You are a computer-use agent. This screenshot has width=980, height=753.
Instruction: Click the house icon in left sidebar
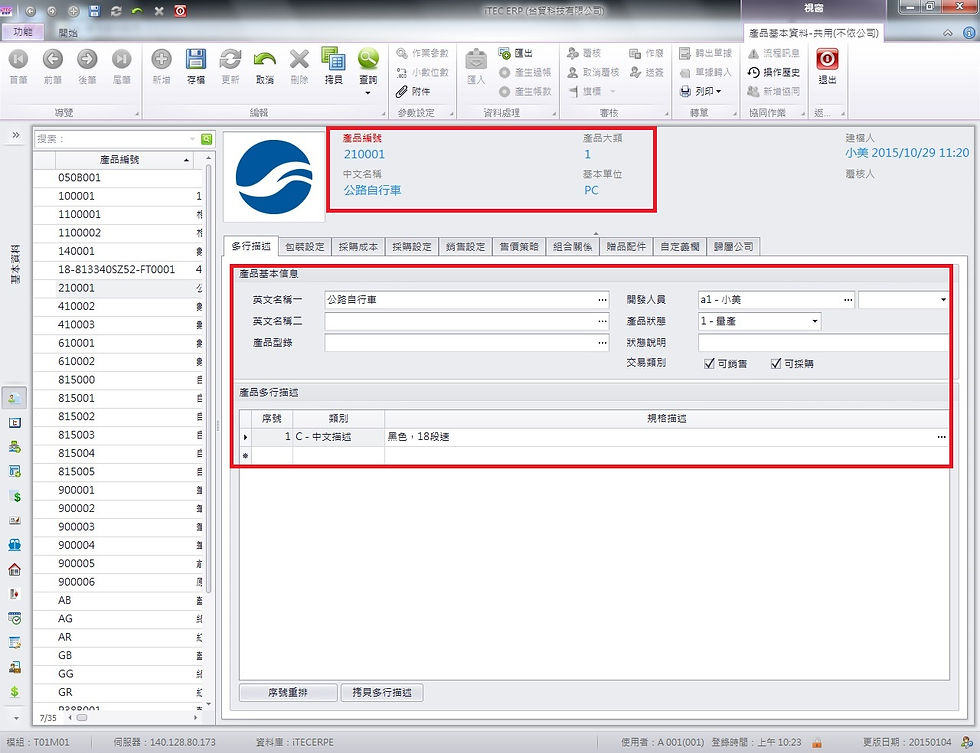(14, 569)
